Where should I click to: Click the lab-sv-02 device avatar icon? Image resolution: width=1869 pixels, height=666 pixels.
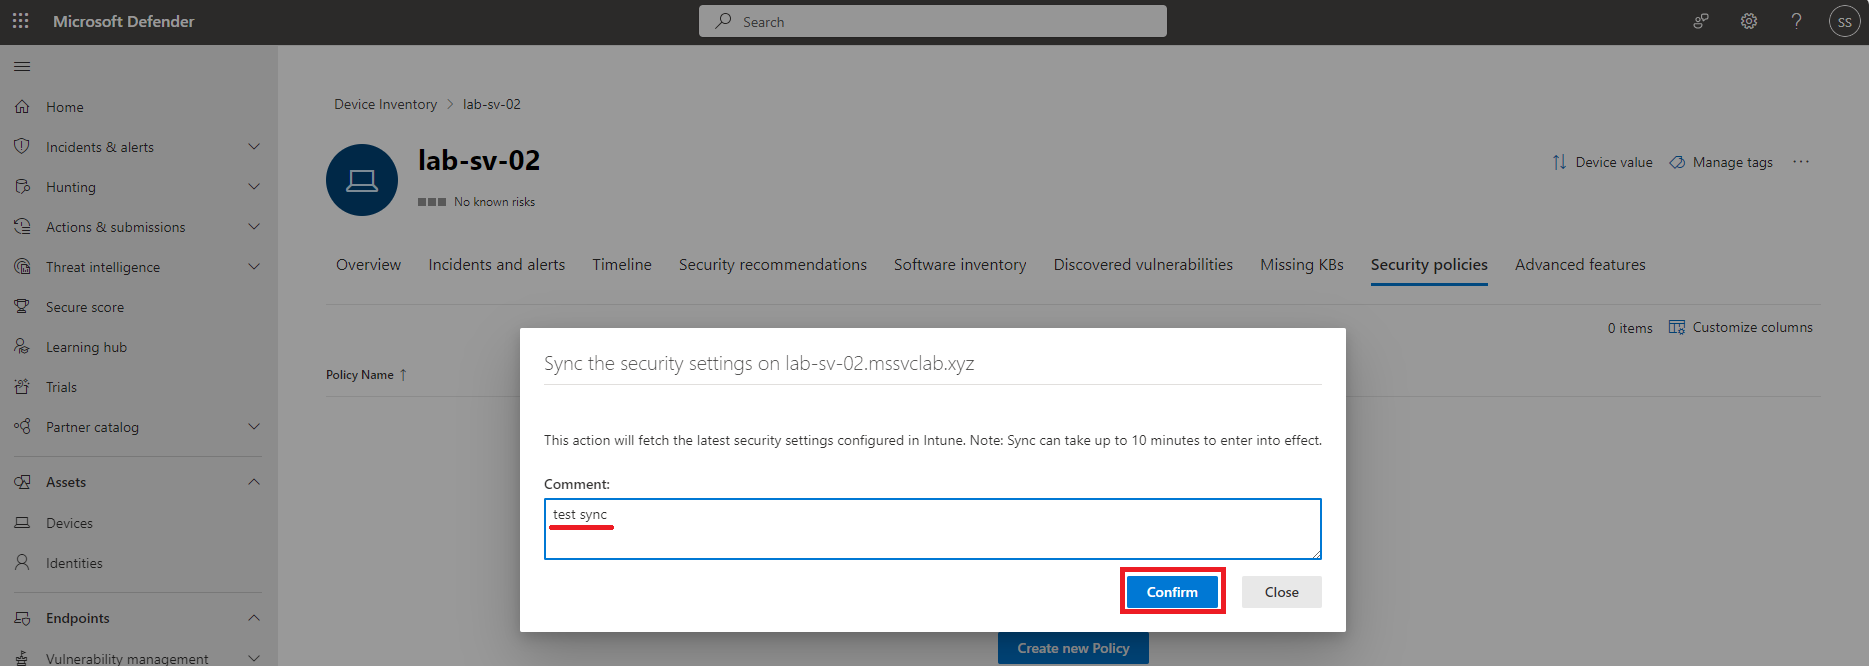(x=362, y=180)
